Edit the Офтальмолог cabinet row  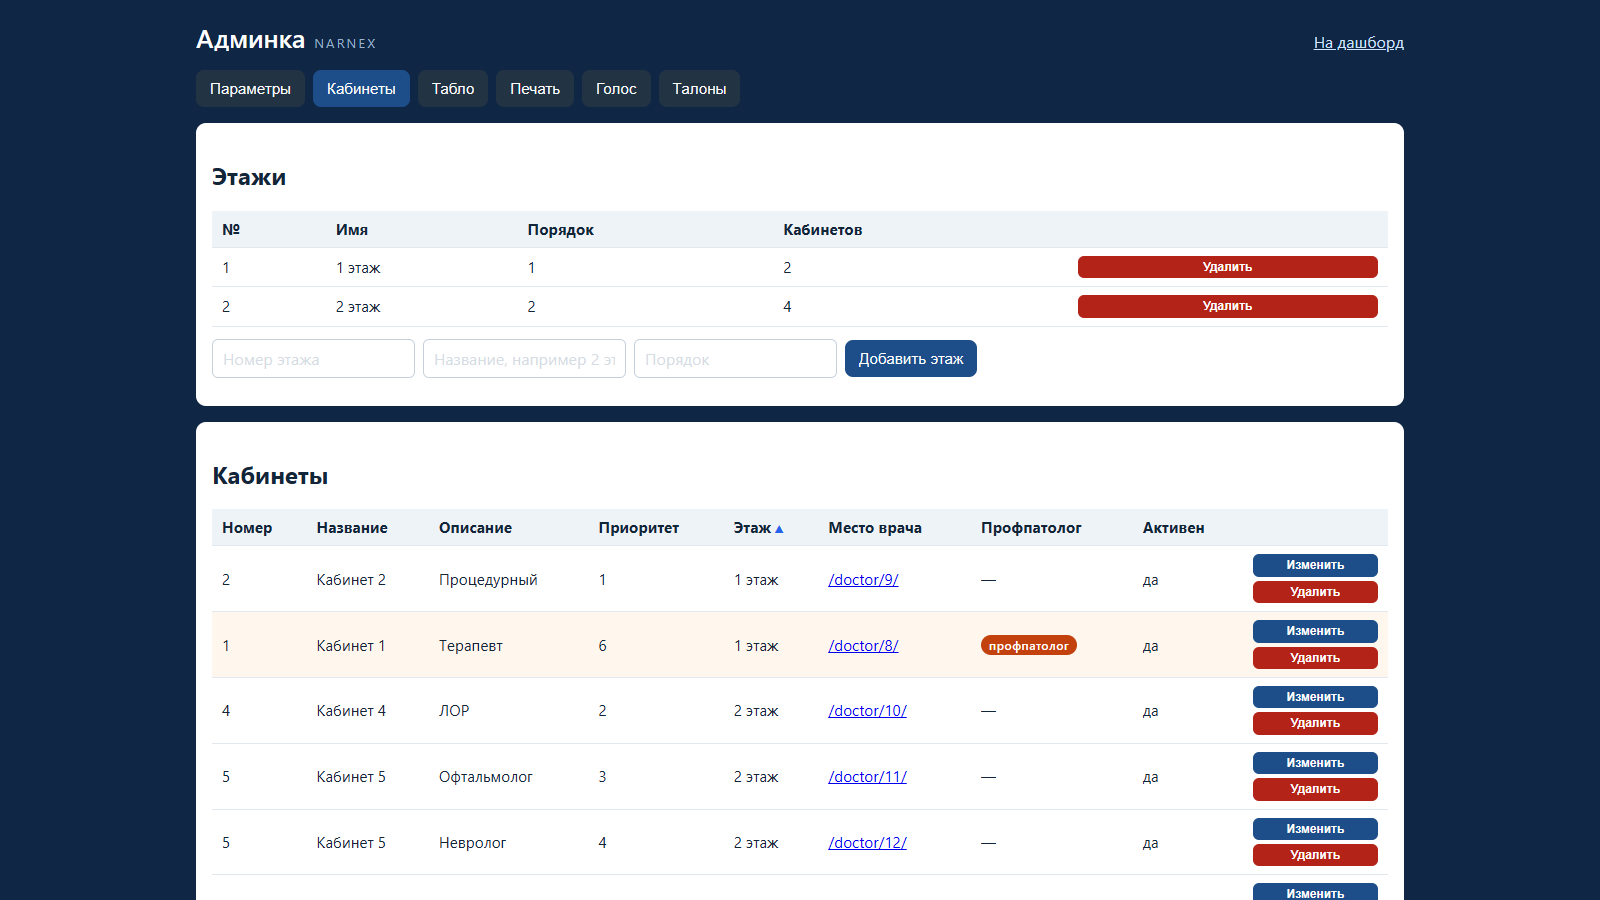coord(1315,763)
